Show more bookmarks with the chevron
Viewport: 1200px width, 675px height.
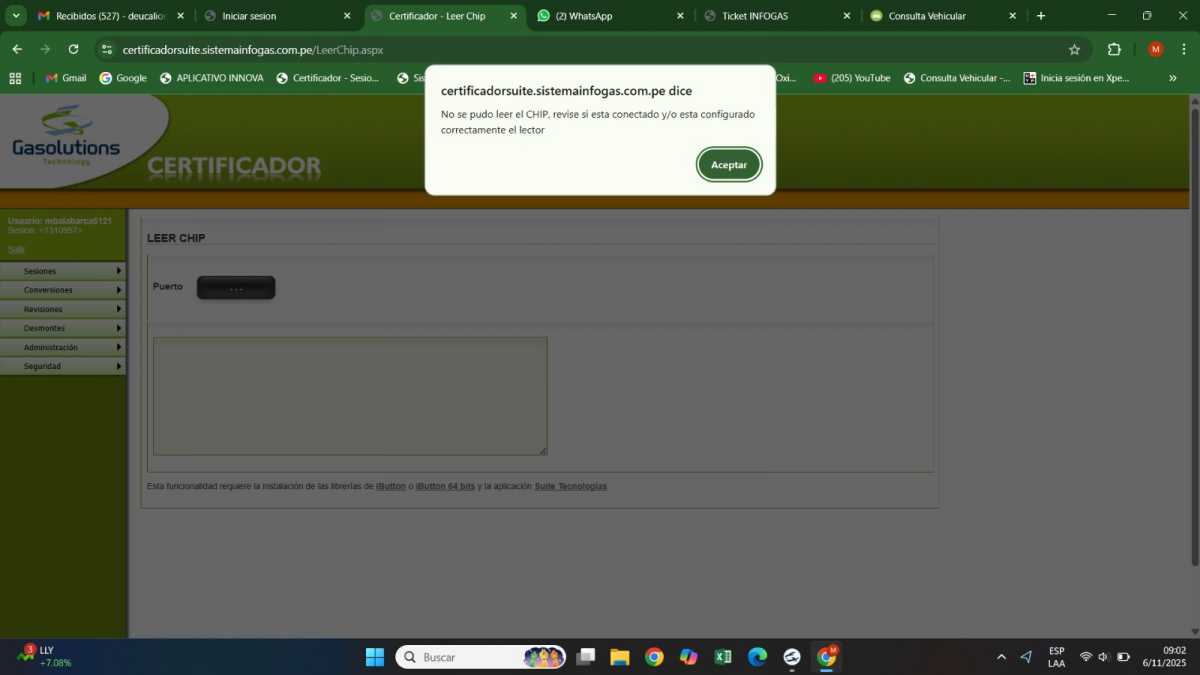pyautogui.click(x=1173, y=78)
